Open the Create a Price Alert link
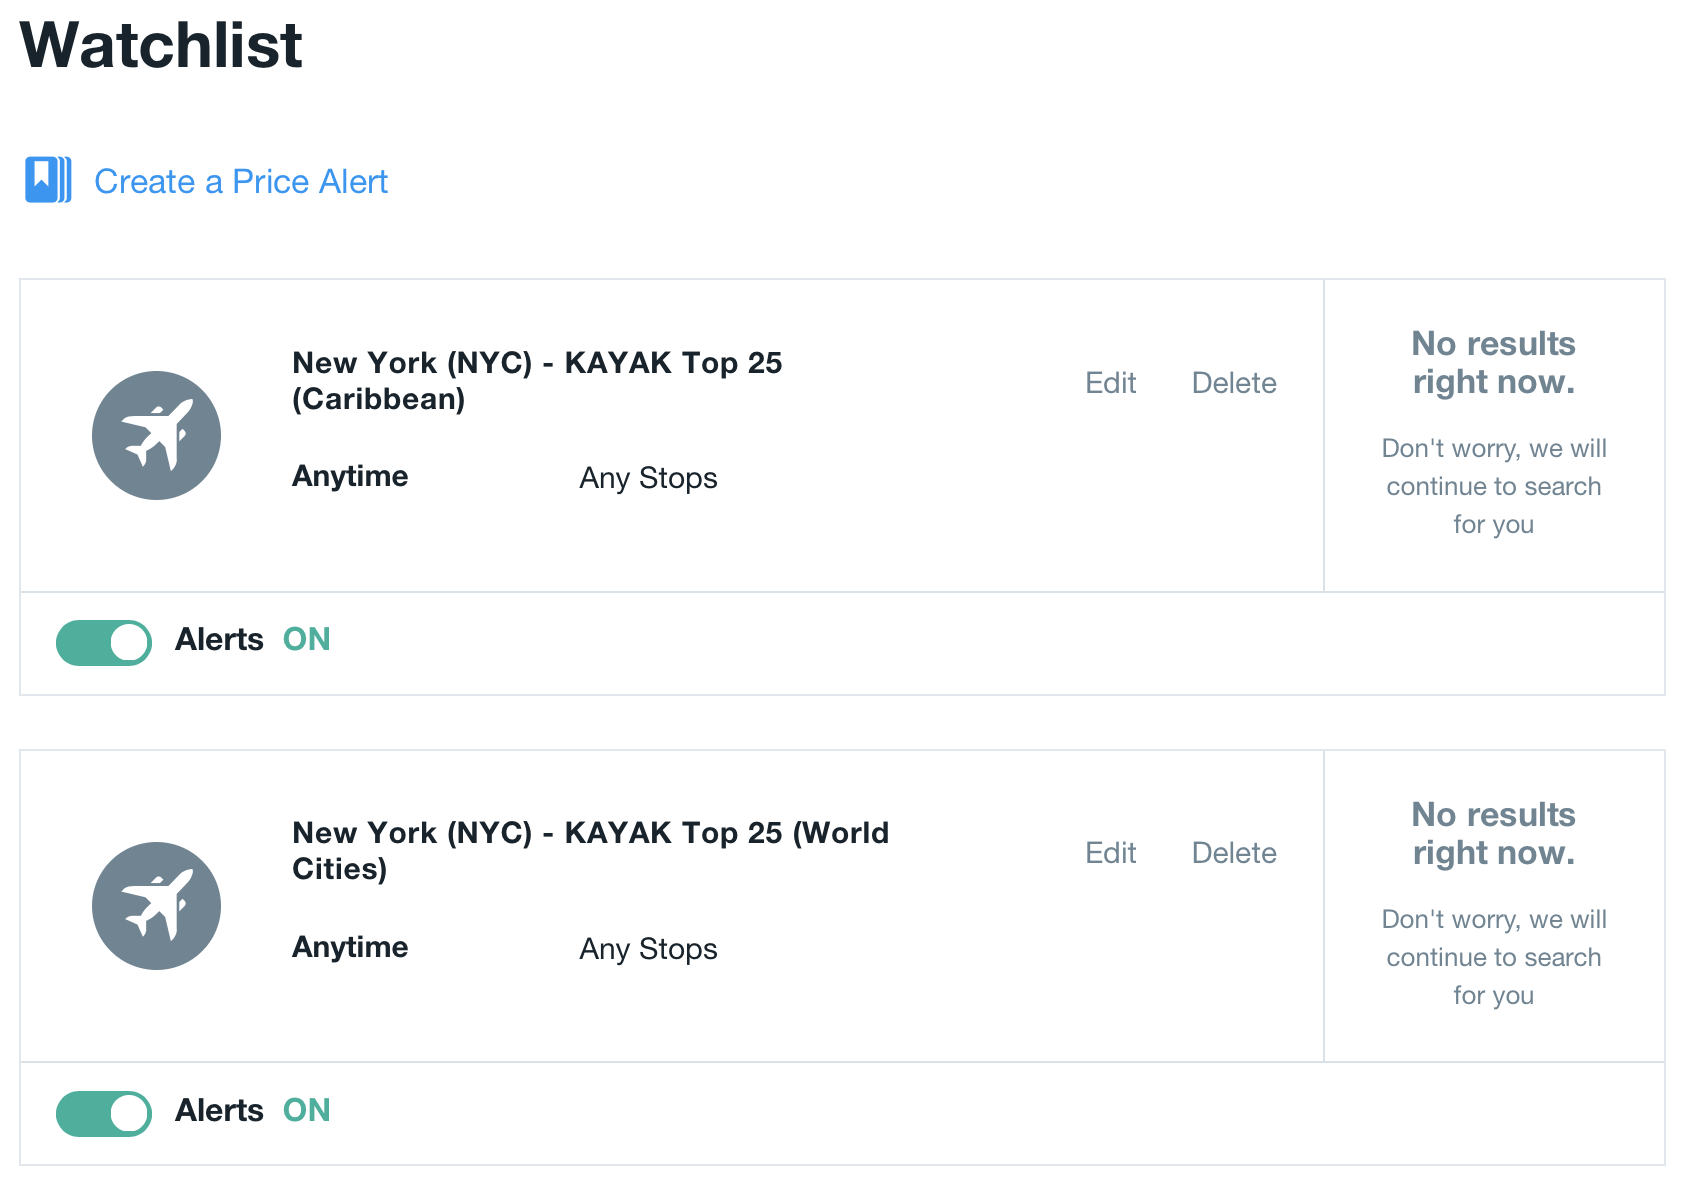 (x=240, y=182)
